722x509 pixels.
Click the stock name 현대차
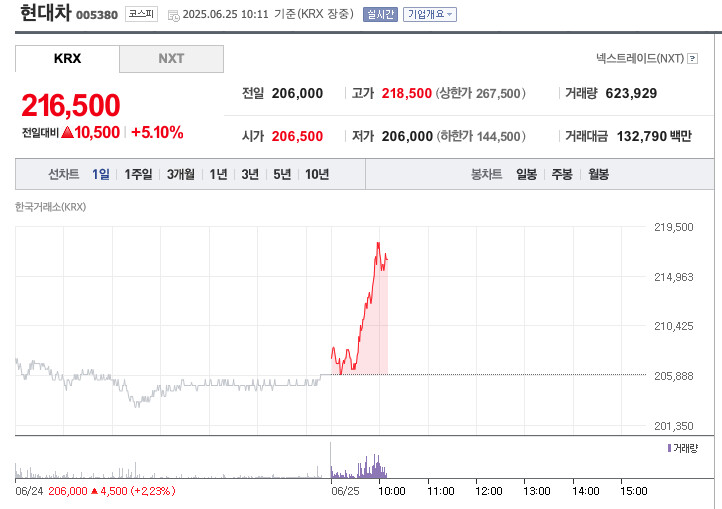pos(46,12)
